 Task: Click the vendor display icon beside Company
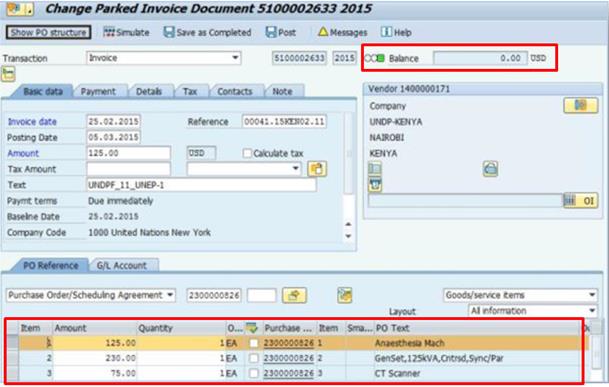[581, 105]
